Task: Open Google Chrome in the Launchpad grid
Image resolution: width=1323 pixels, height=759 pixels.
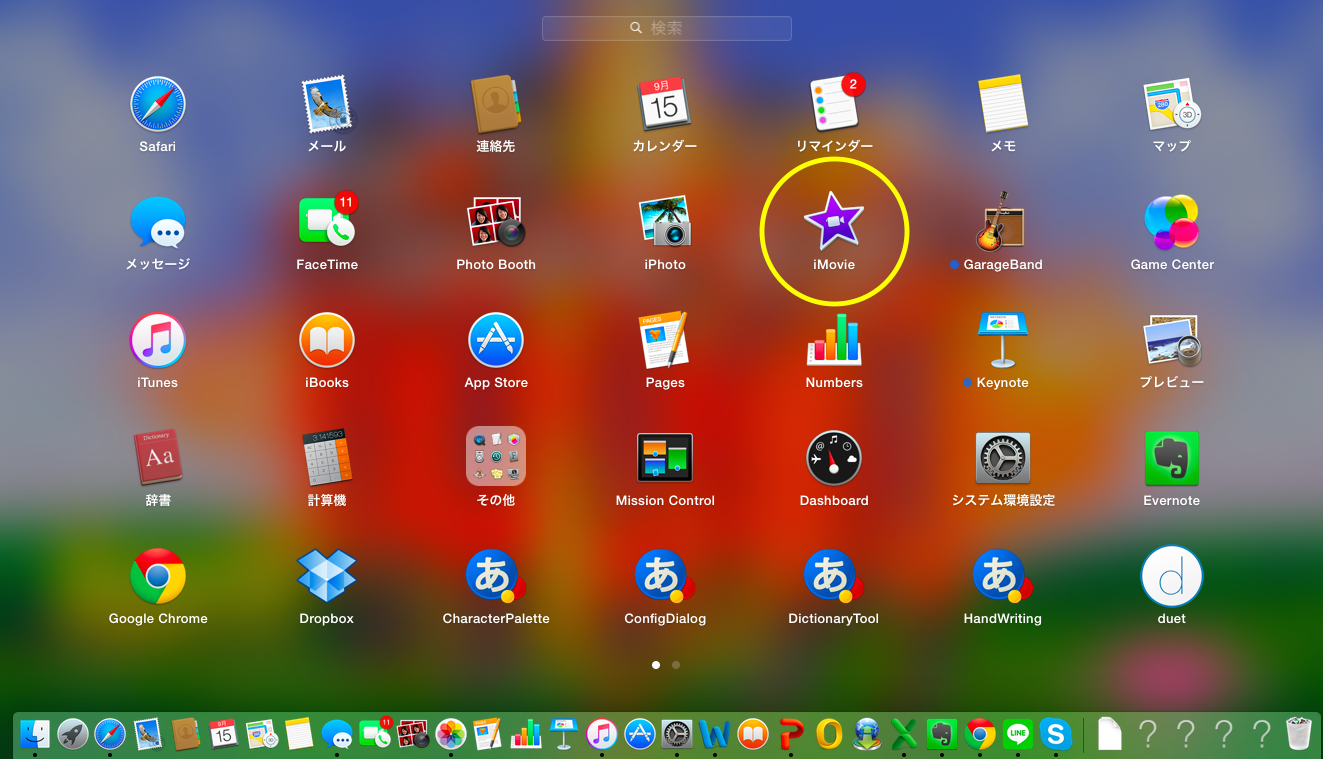Action: click(158, 576)
